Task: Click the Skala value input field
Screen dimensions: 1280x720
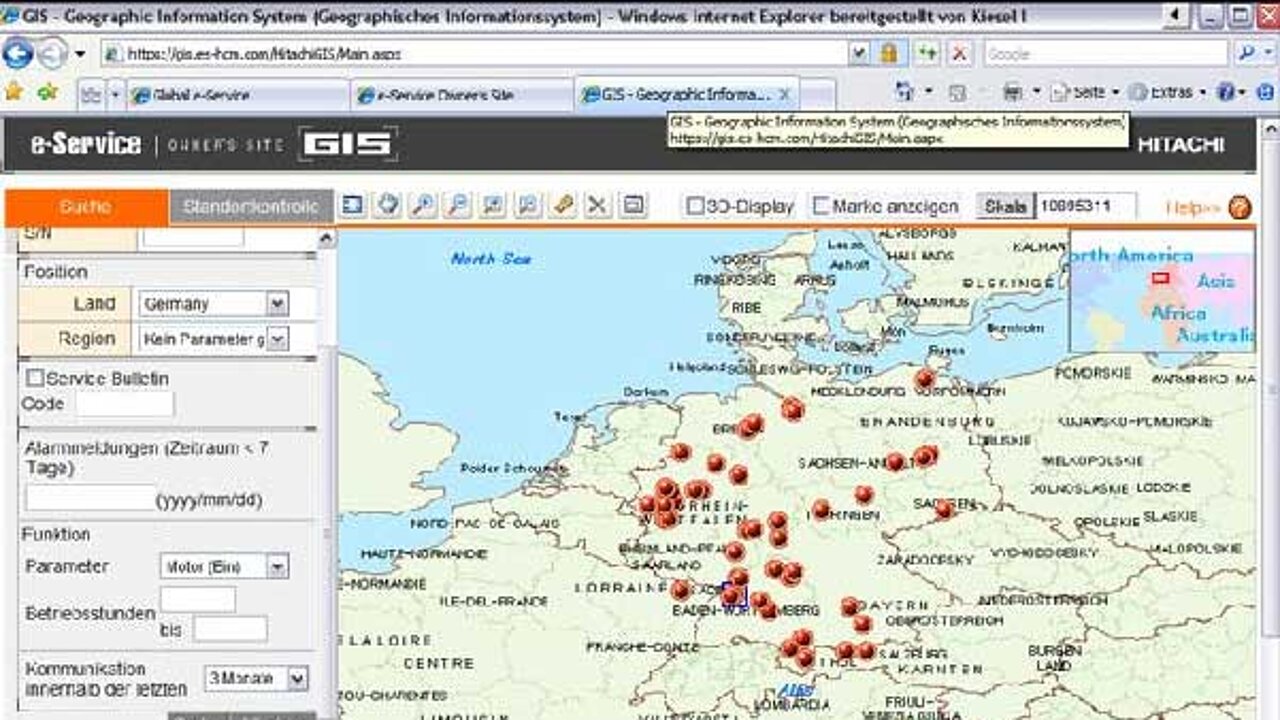Action: 1085,206
